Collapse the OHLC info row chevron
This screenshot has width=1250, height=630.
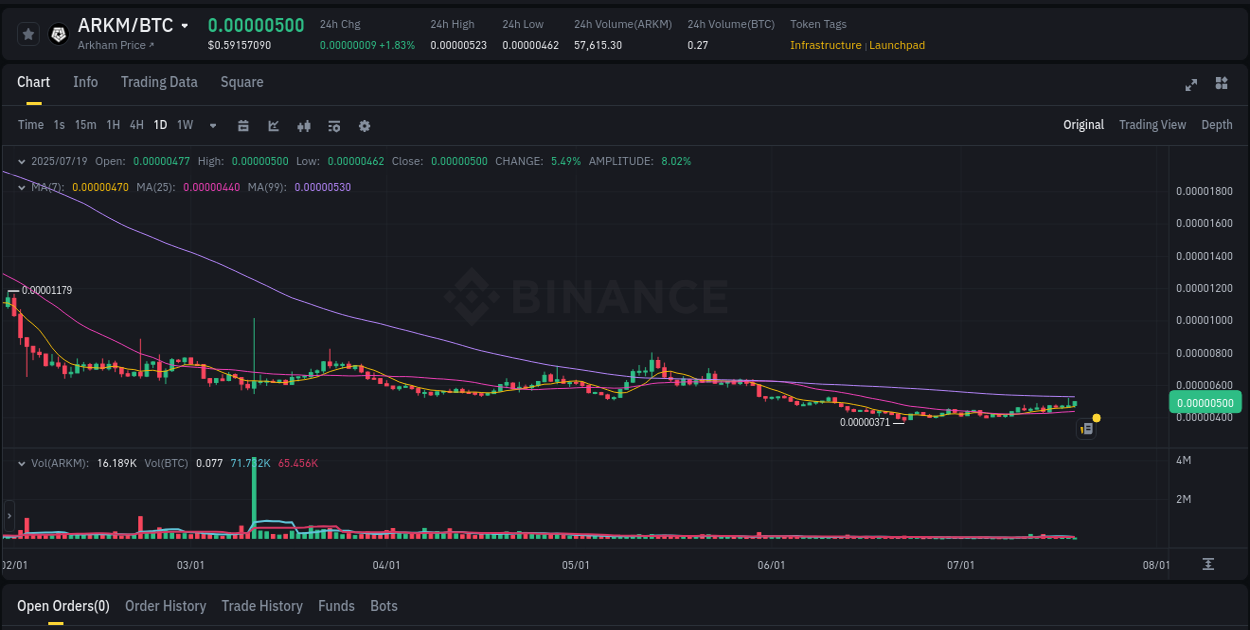point(21,161)
